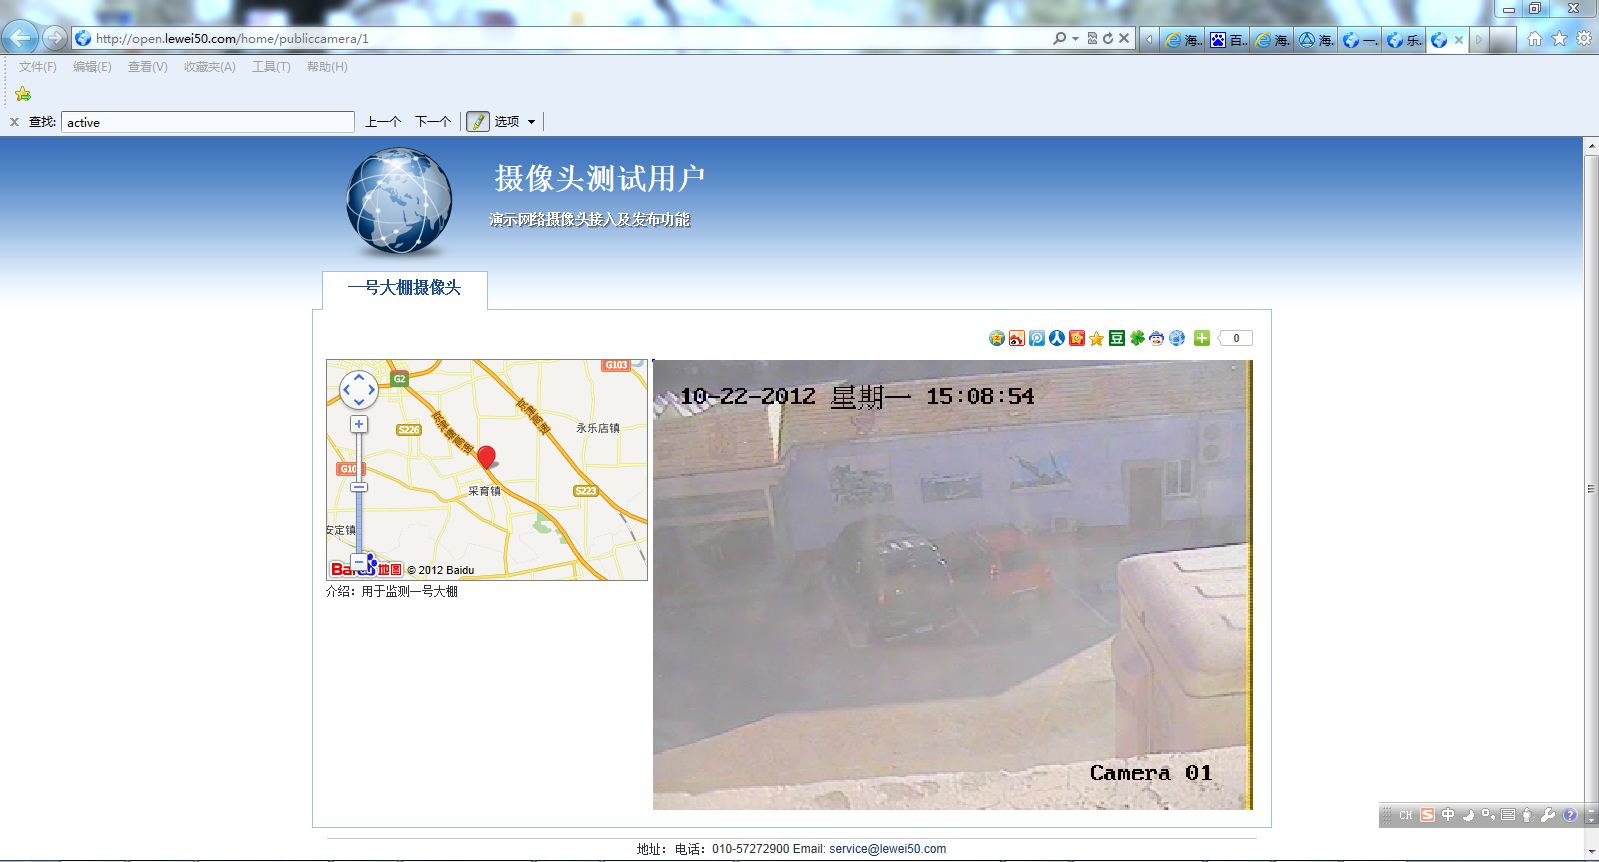Click the green plus more-share icon
Image resolution: width=1599 pixels, height=862 pixels.
(x=1202, y=338)
